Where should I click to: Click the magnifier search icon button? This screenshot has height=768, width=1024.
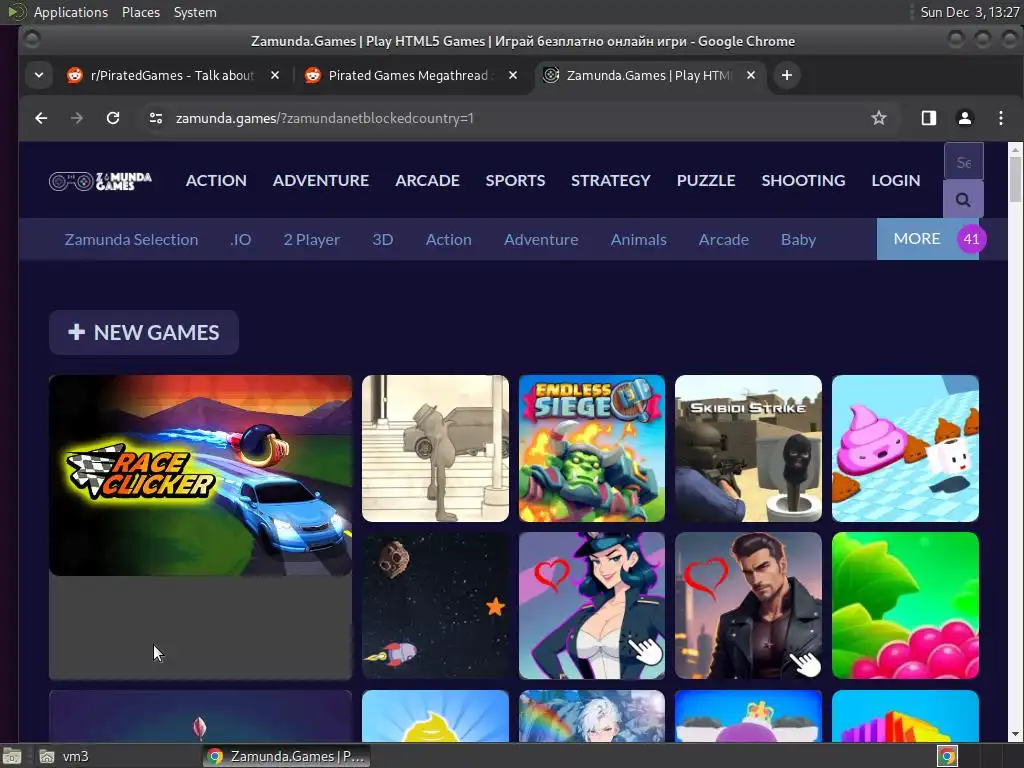[x=963, y=199]
